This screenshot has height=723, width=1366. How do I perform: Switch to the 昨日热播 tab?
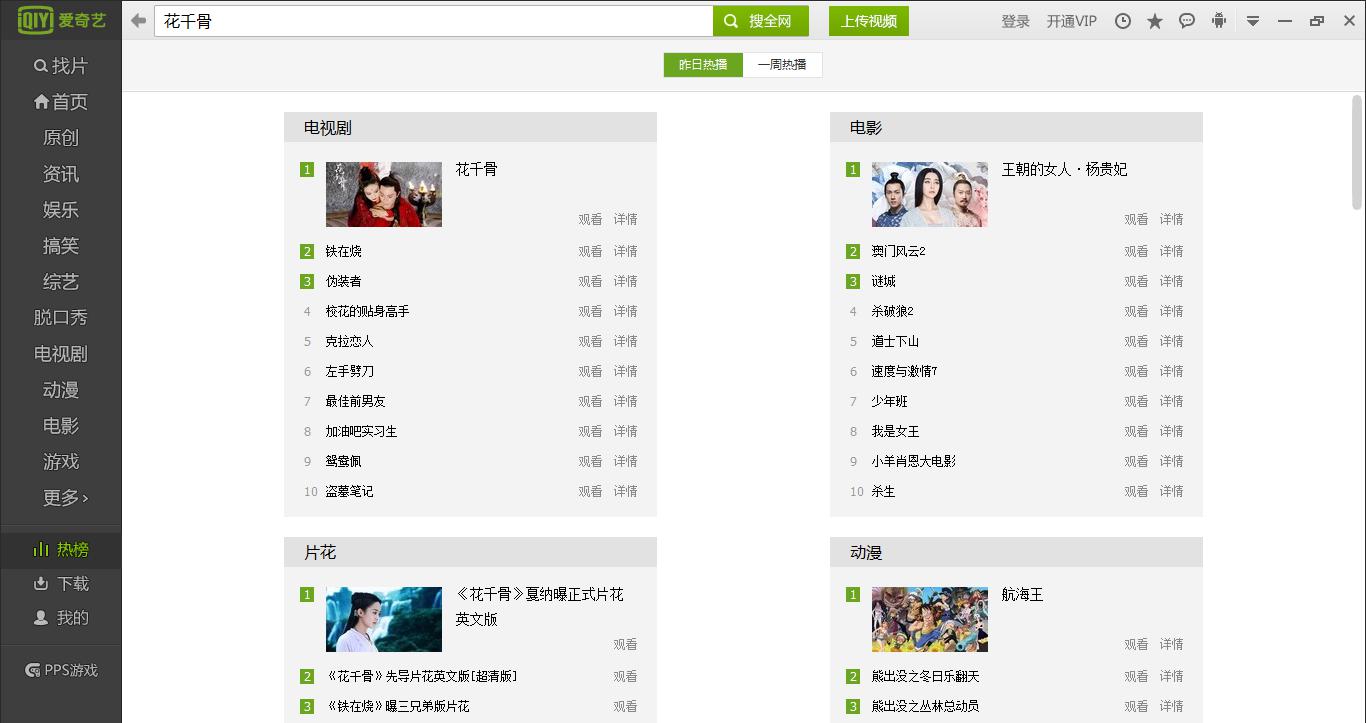tap(703, 65)
